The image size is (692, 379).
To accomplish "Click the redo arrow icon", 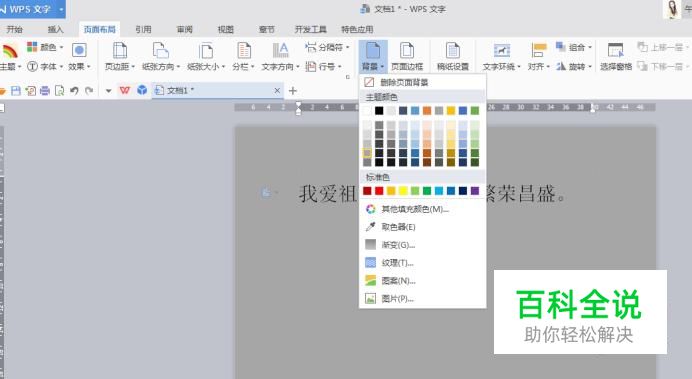I will pyautogui.click(x=89, y=91).
